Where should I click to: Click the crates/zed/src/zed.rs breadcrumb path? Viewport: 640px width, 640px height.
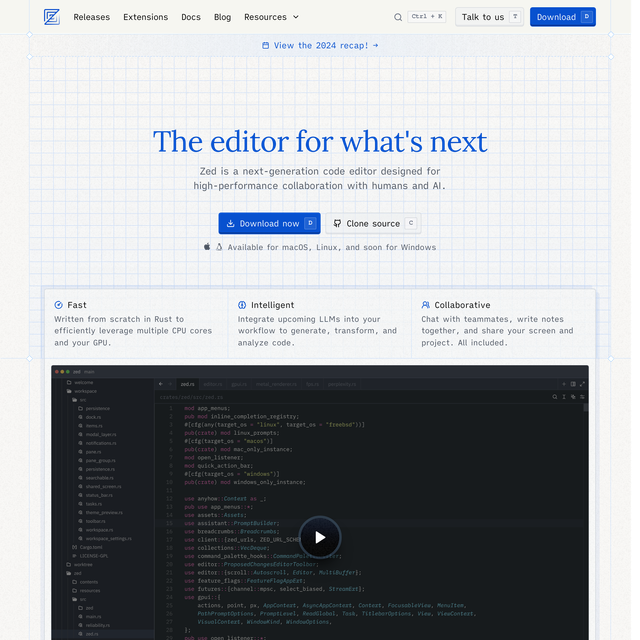191,397
